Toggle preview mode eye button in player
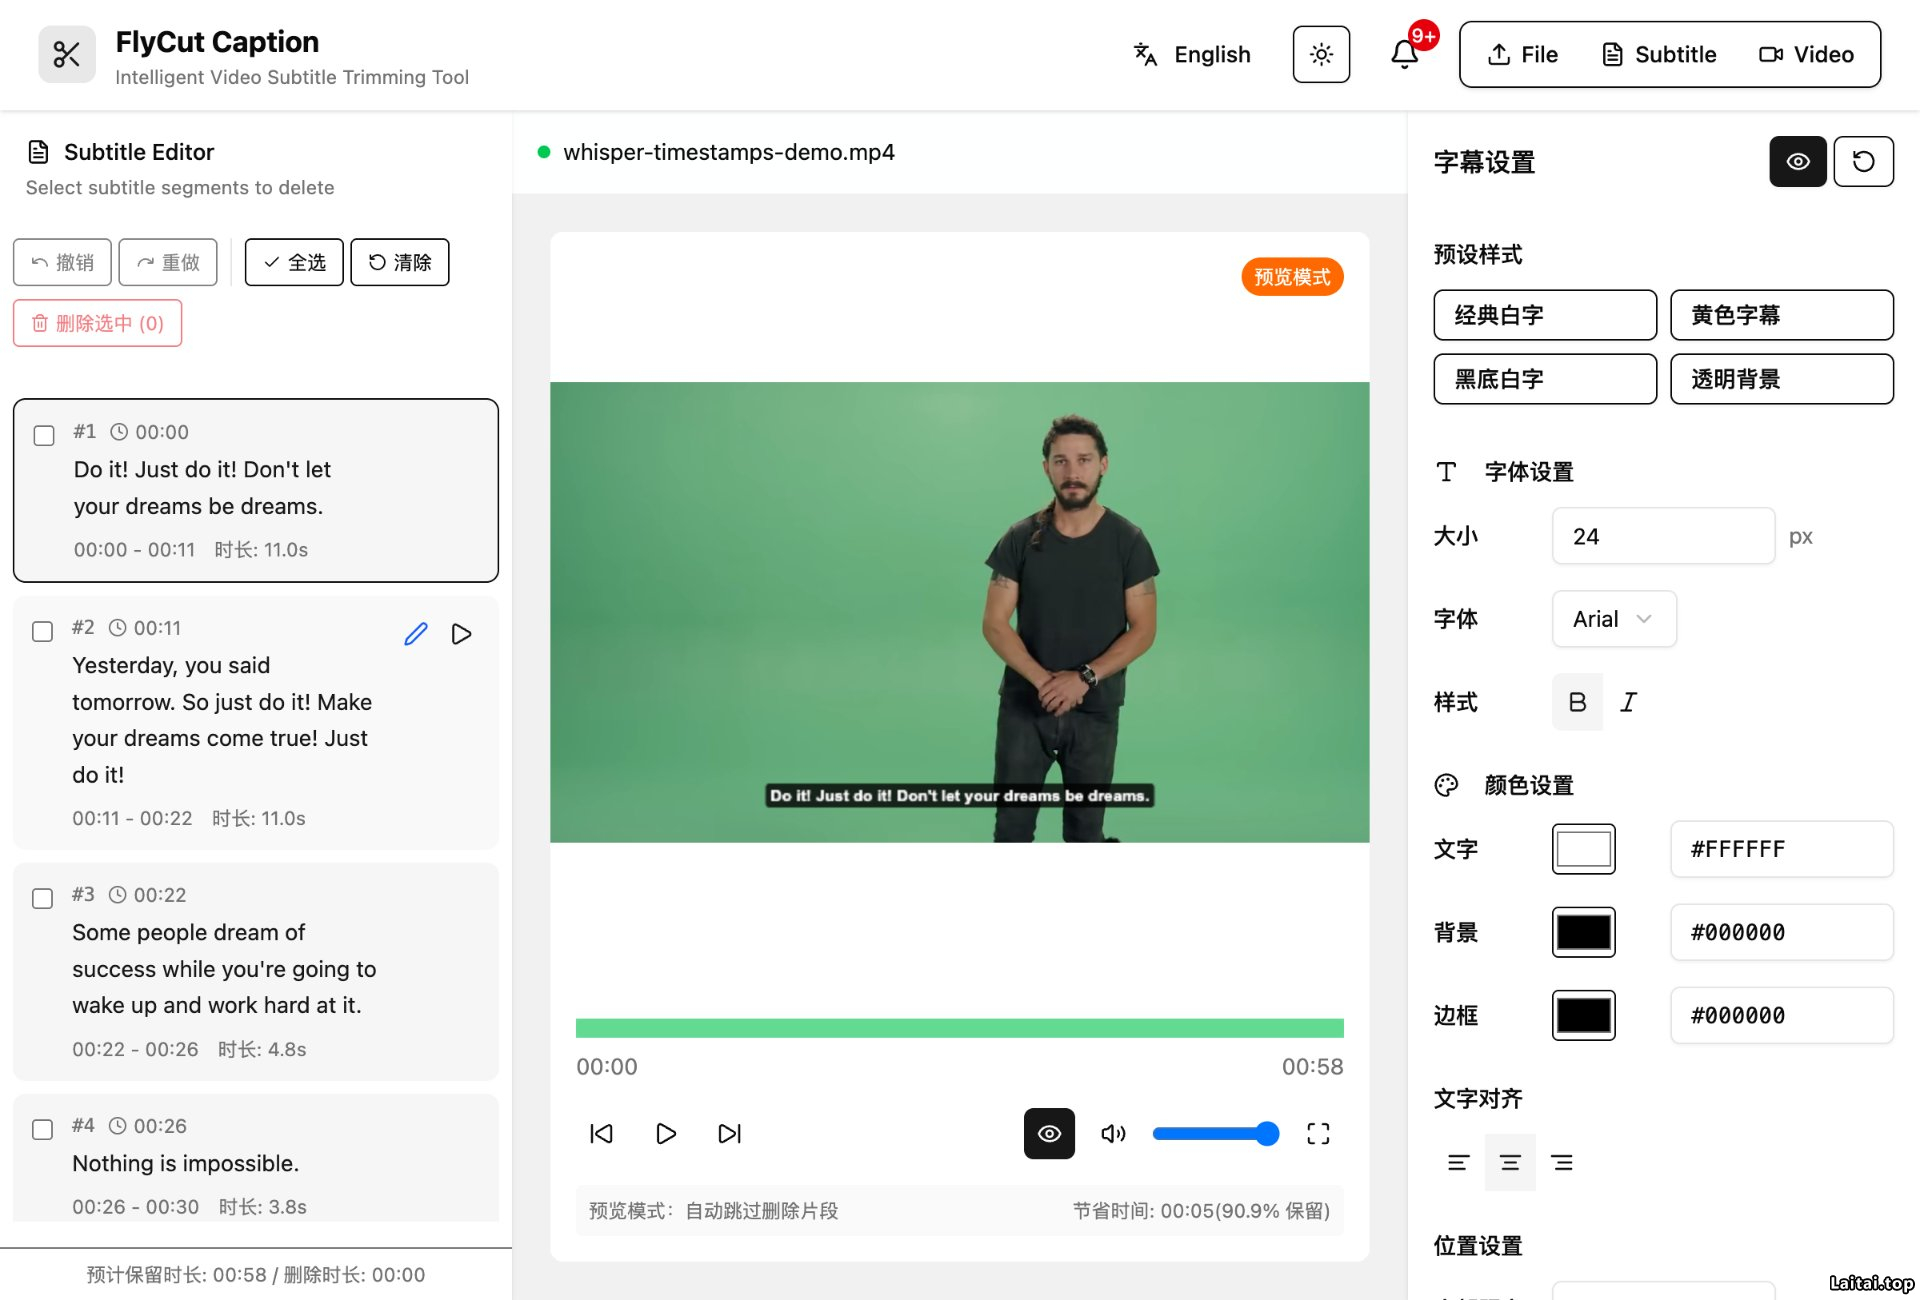 (x=1049, y=1133)
